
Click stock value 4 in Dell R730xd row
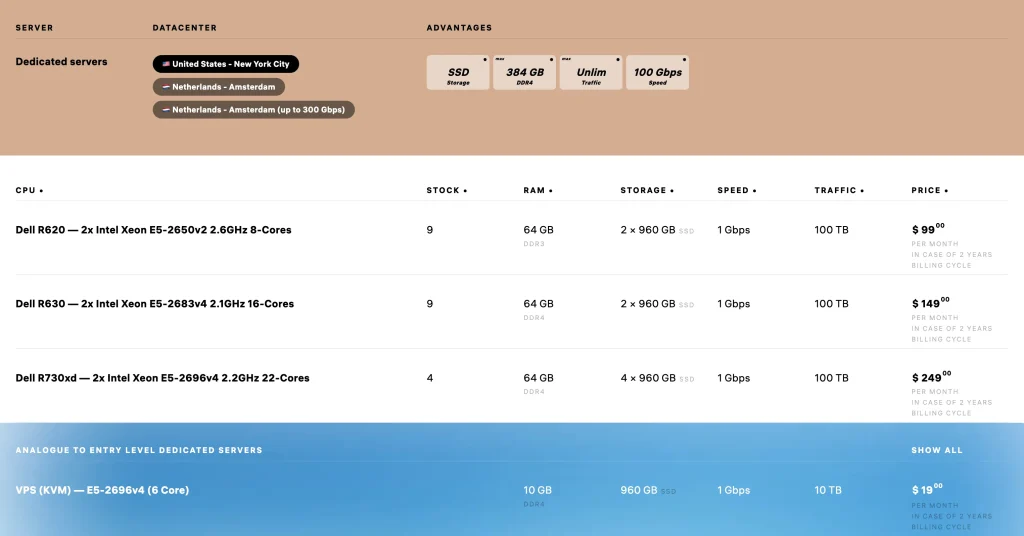click(x=430, y=378)
